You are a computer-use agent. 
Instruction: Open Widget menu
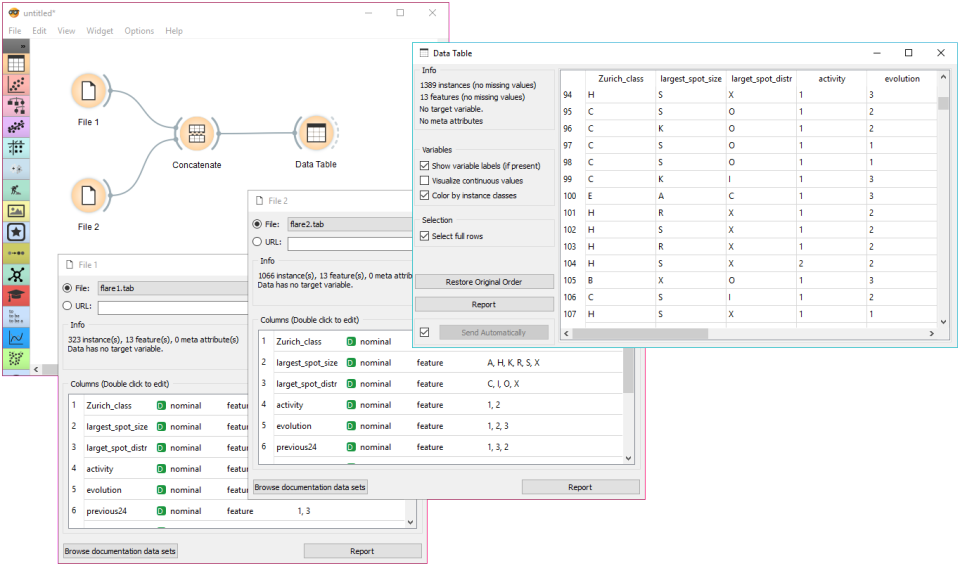[x=99, y=31]
